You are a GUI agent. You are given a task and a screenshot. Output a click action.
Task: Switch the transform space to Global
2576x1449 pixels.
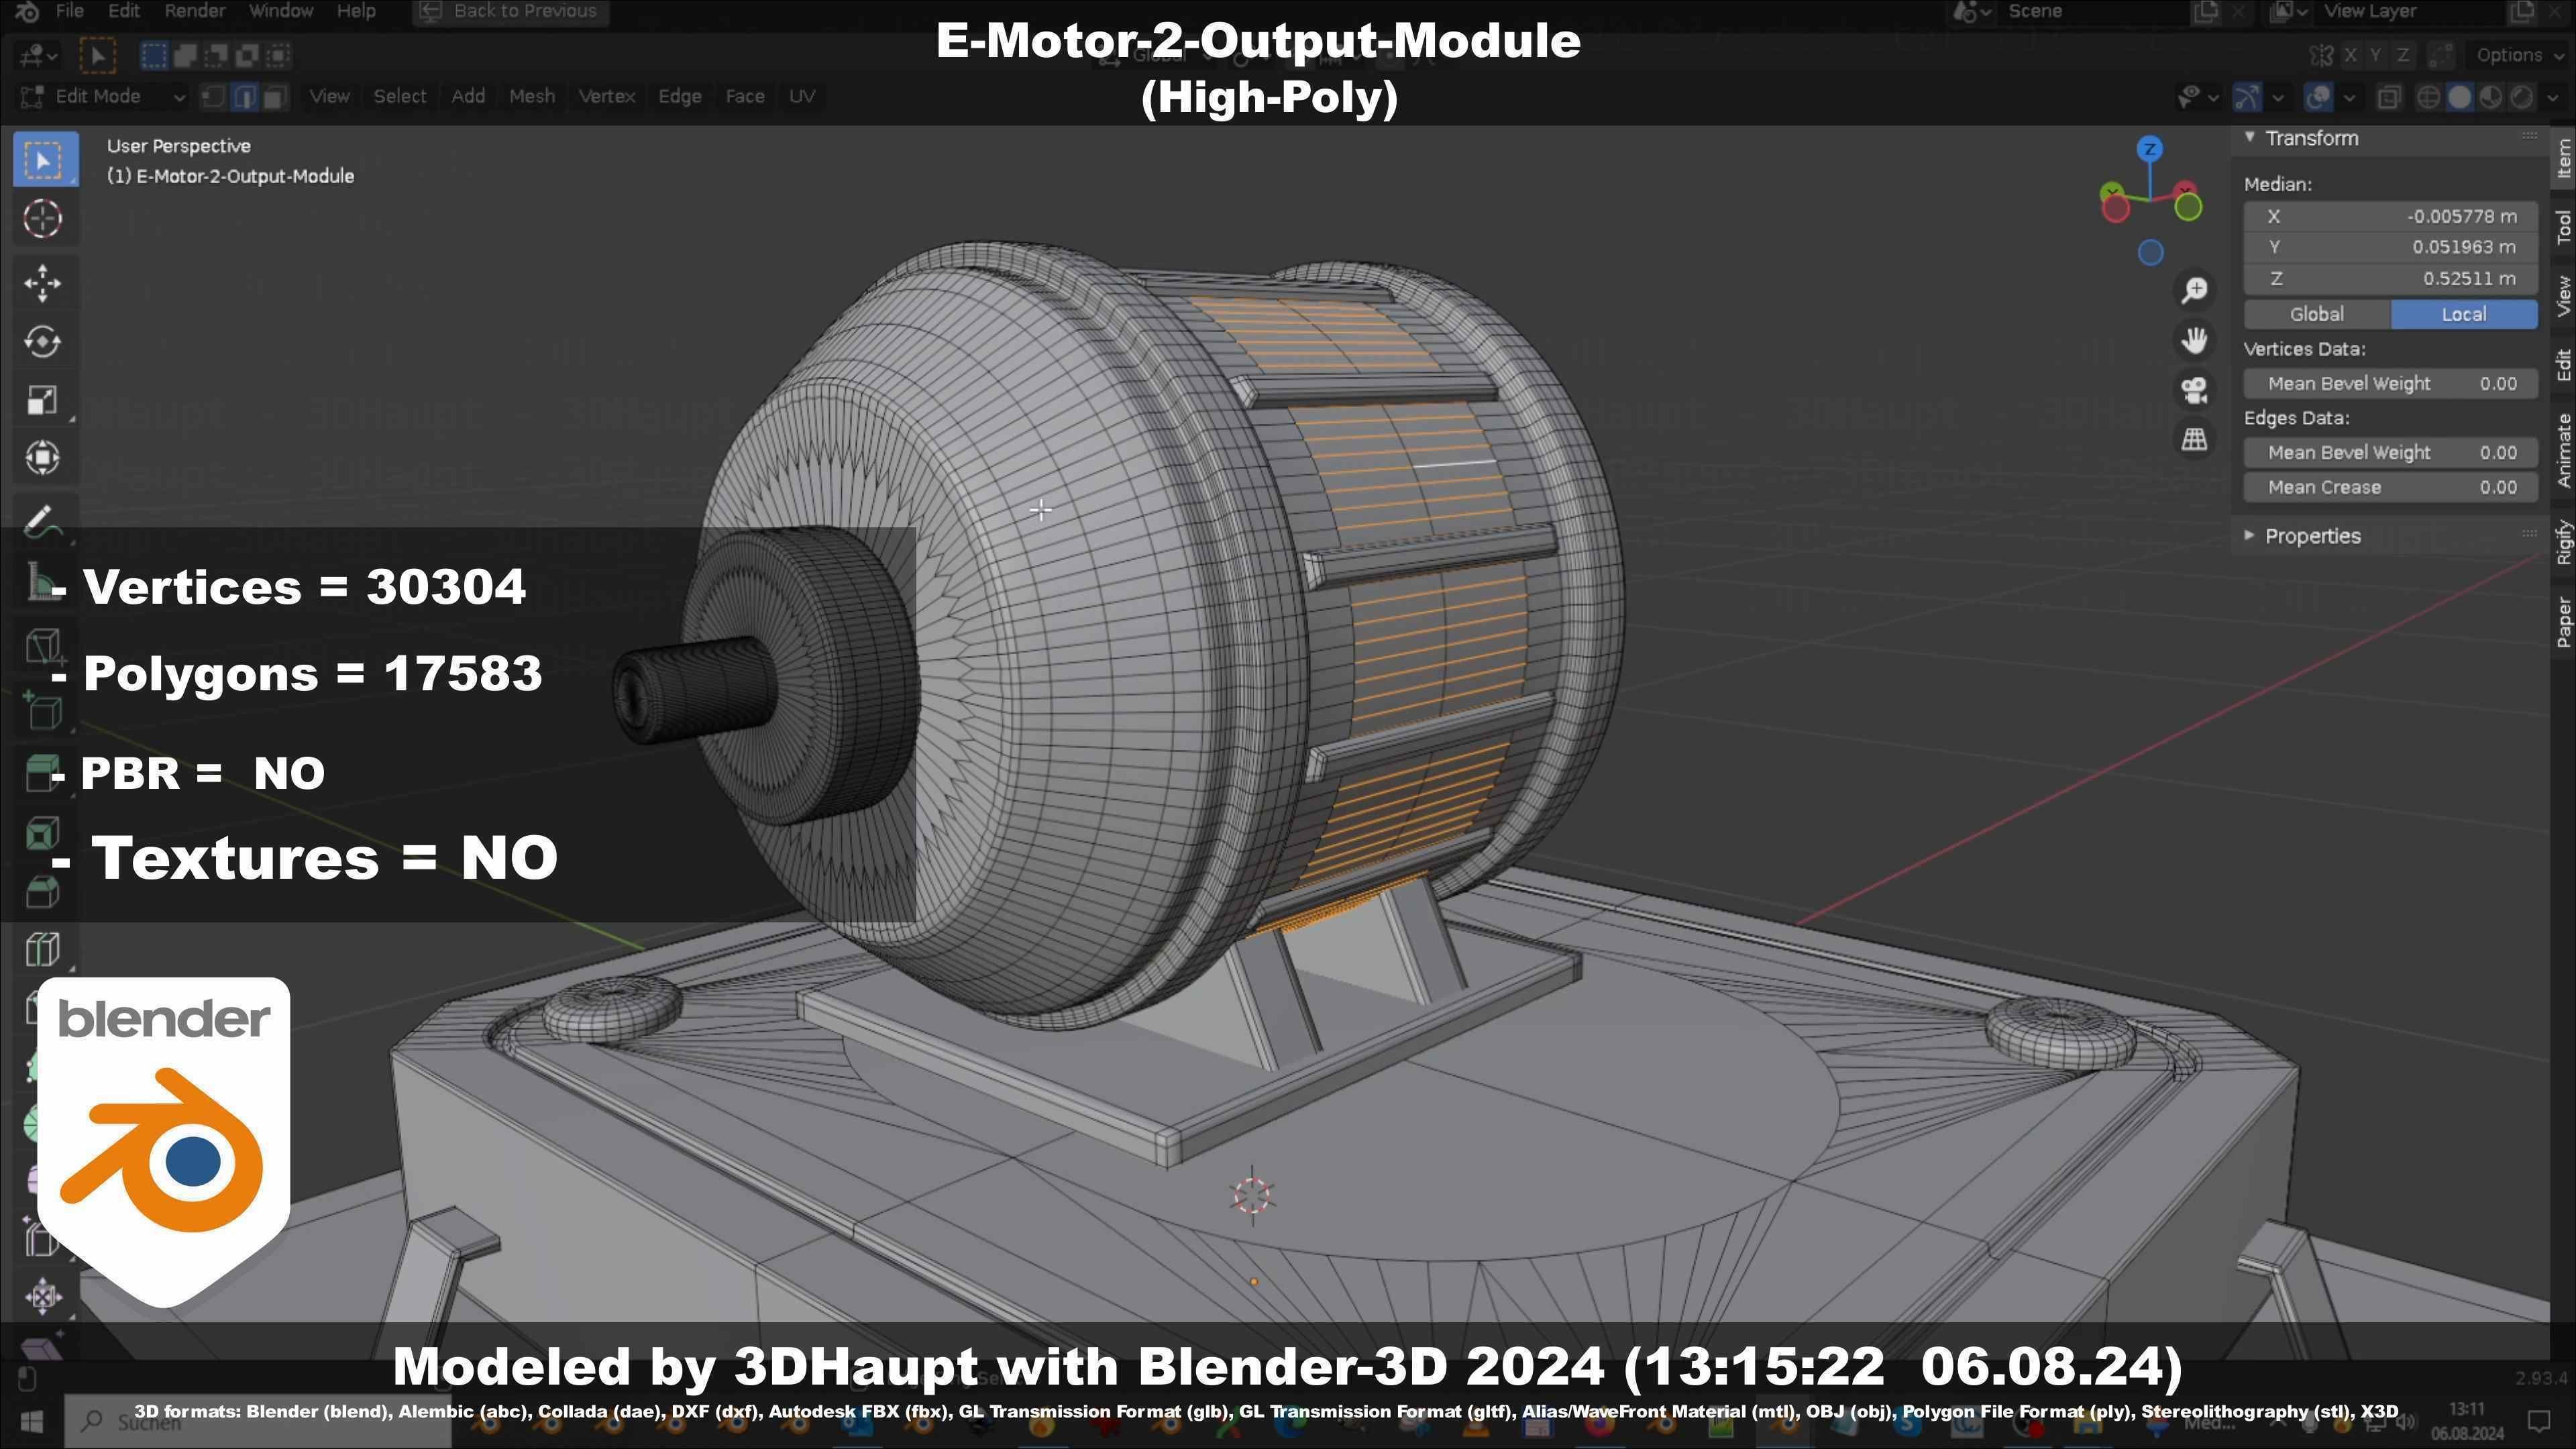[2316, 314]
